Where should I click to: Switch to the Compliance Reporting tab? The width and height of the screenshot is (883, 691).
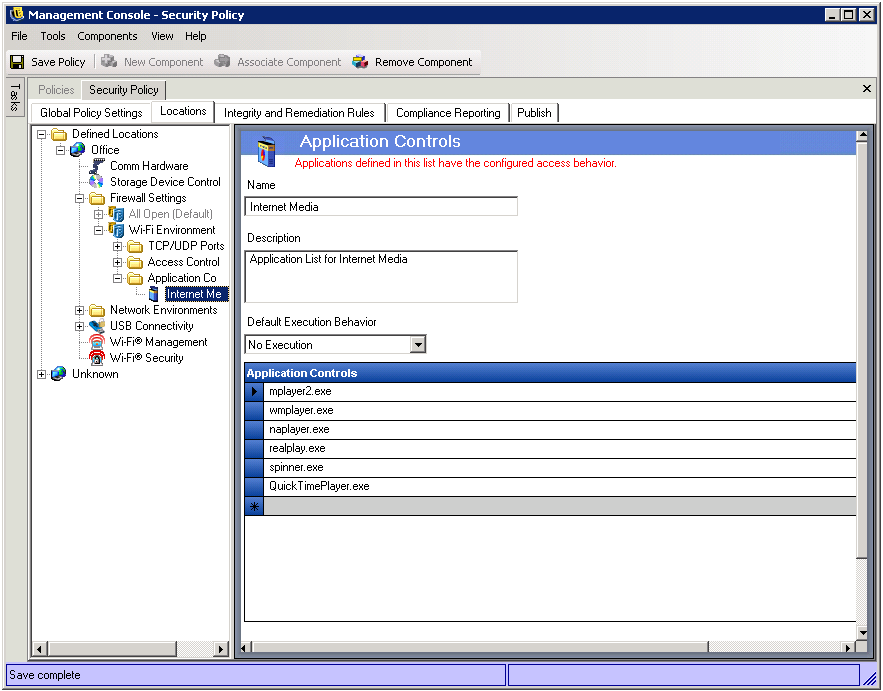coord(448,113)
